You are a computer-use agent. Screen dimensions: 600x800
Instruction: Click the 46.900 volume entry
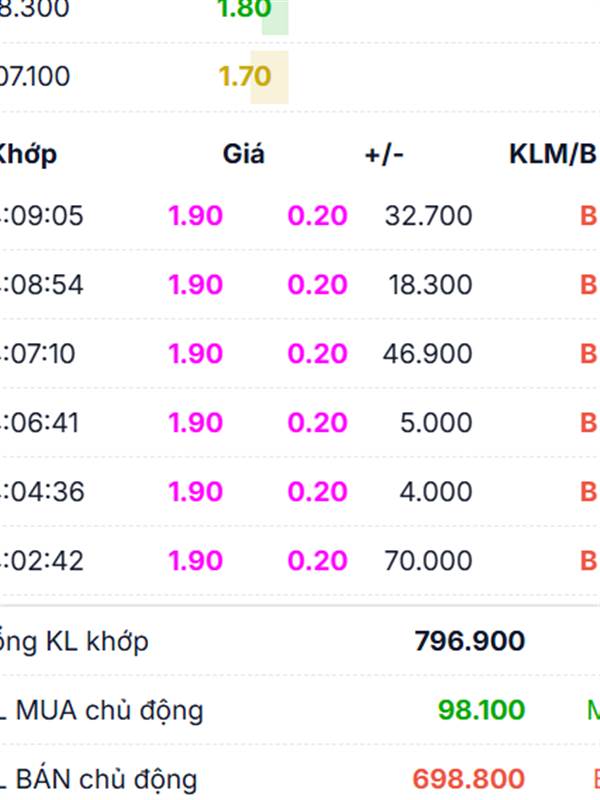(427, 354)
